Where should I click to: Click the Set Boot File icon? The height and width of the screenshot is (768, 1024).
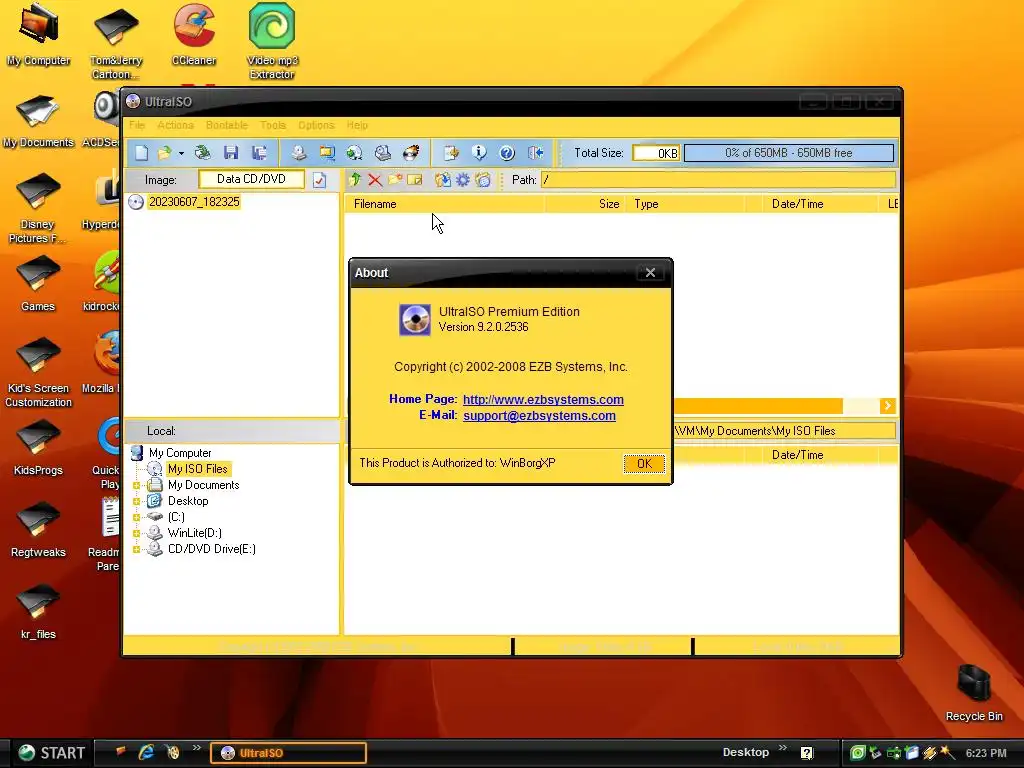click(x=483, y=180)
